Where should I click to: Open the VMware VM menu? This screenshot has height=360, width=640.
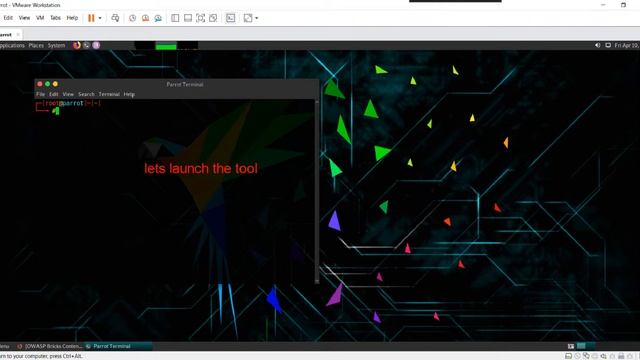tap(40, 18)
